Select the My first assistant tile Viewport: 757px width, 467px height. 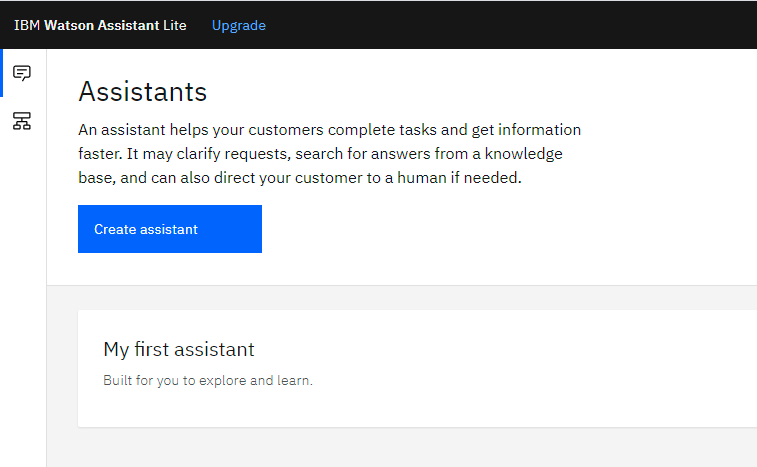click(x=417, y=368)
